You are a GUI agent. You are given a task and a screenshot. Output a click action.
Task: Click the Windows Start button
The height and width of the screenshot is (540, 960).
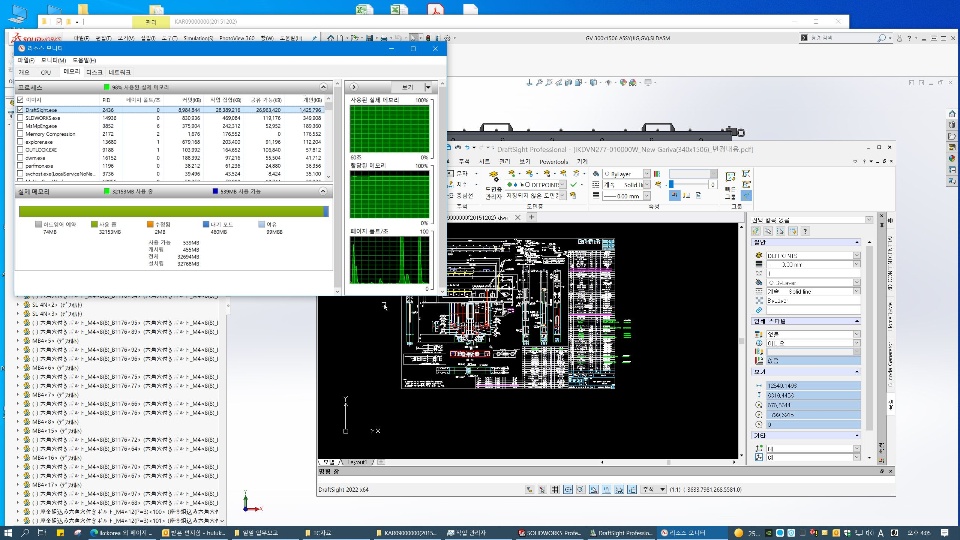click(8, 533)
